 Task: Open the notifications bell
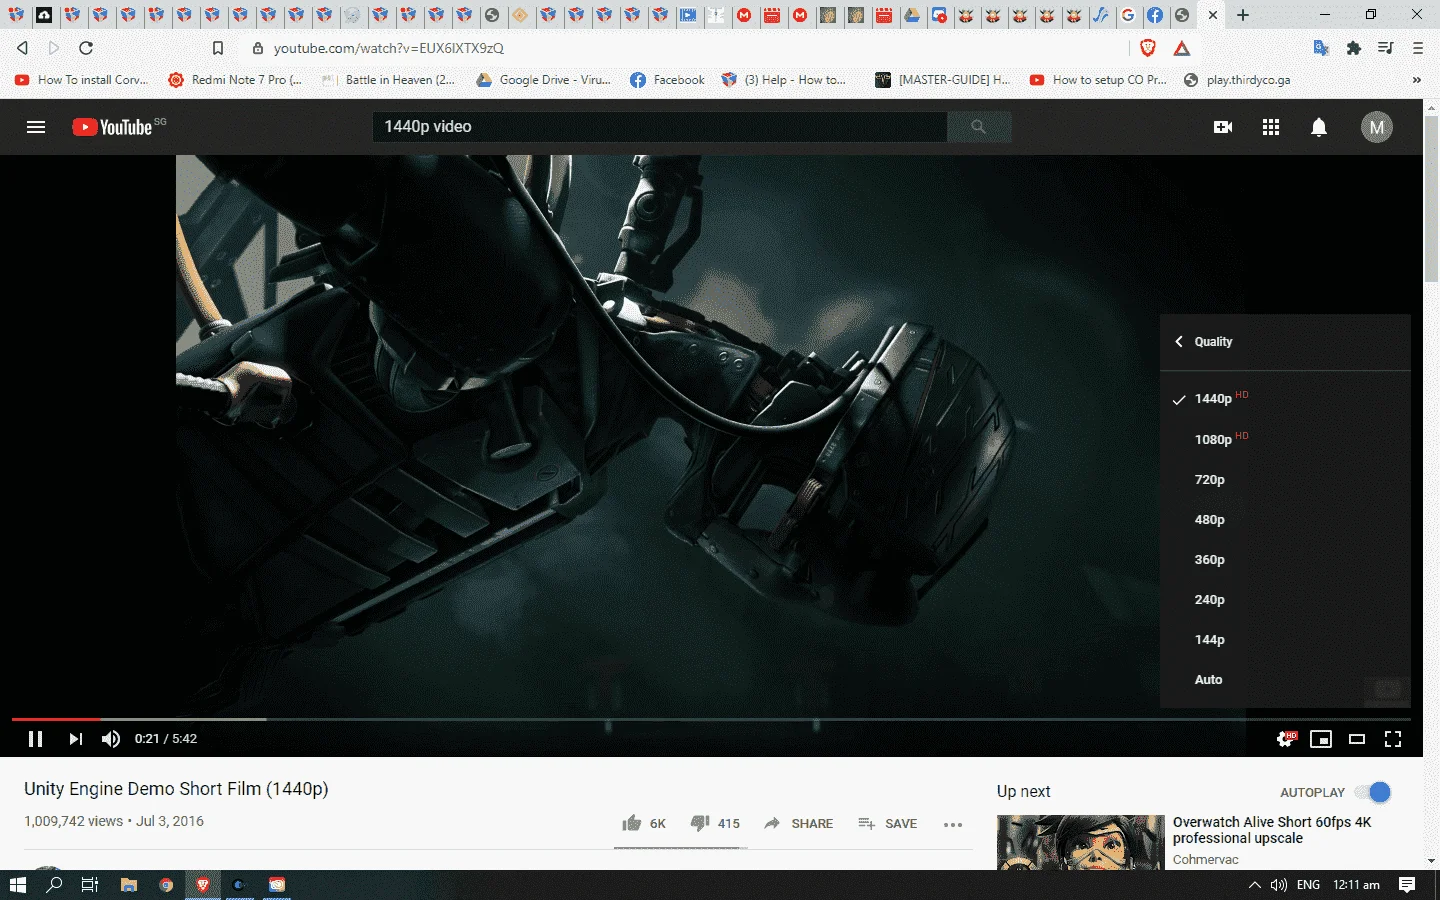[x=1319, y=127]
